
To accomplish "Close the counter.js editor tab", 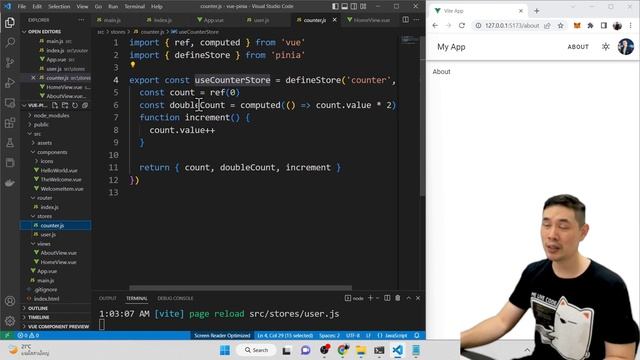I will pos(334,20).
